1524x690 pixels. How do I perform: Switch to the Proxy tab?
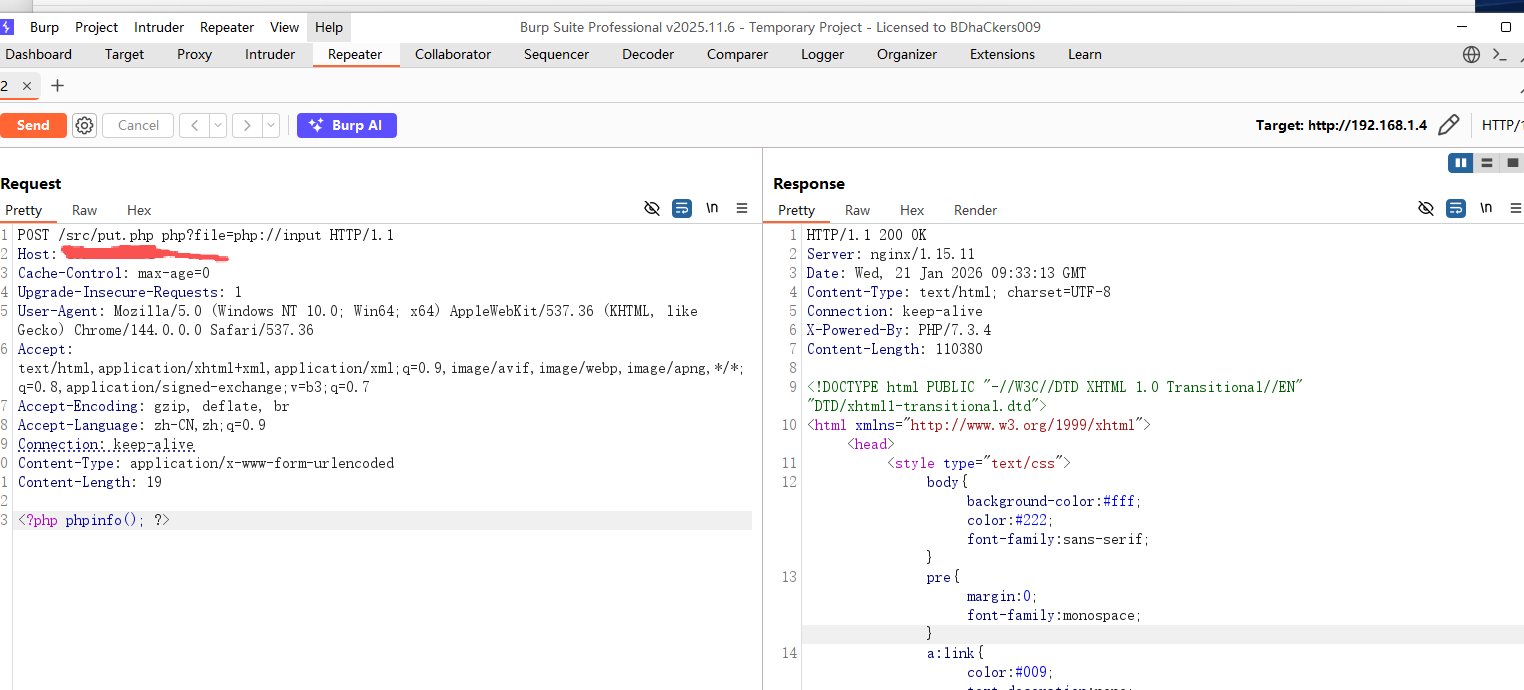click(194, 54)
